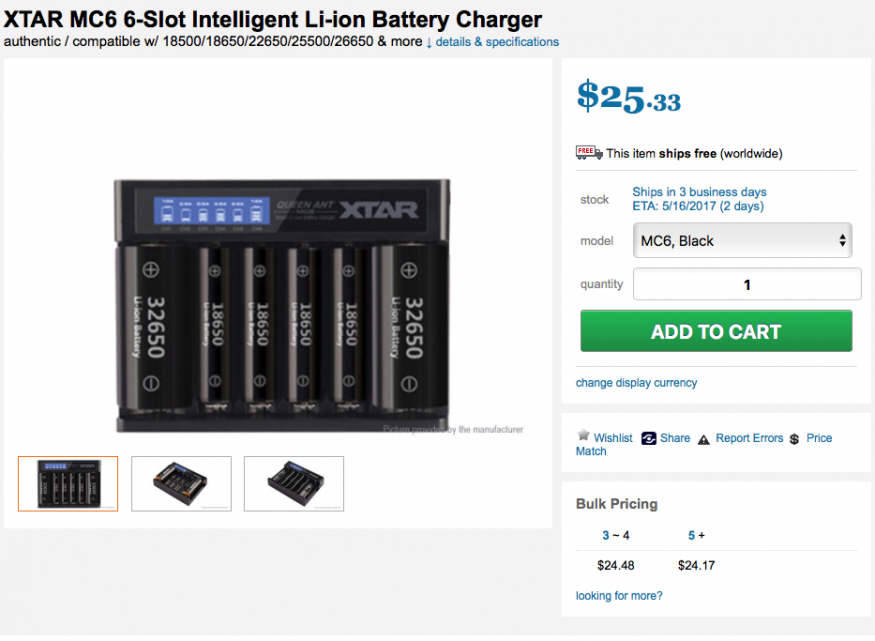
Task: Click the Share link text
Action: pos(675,438)
